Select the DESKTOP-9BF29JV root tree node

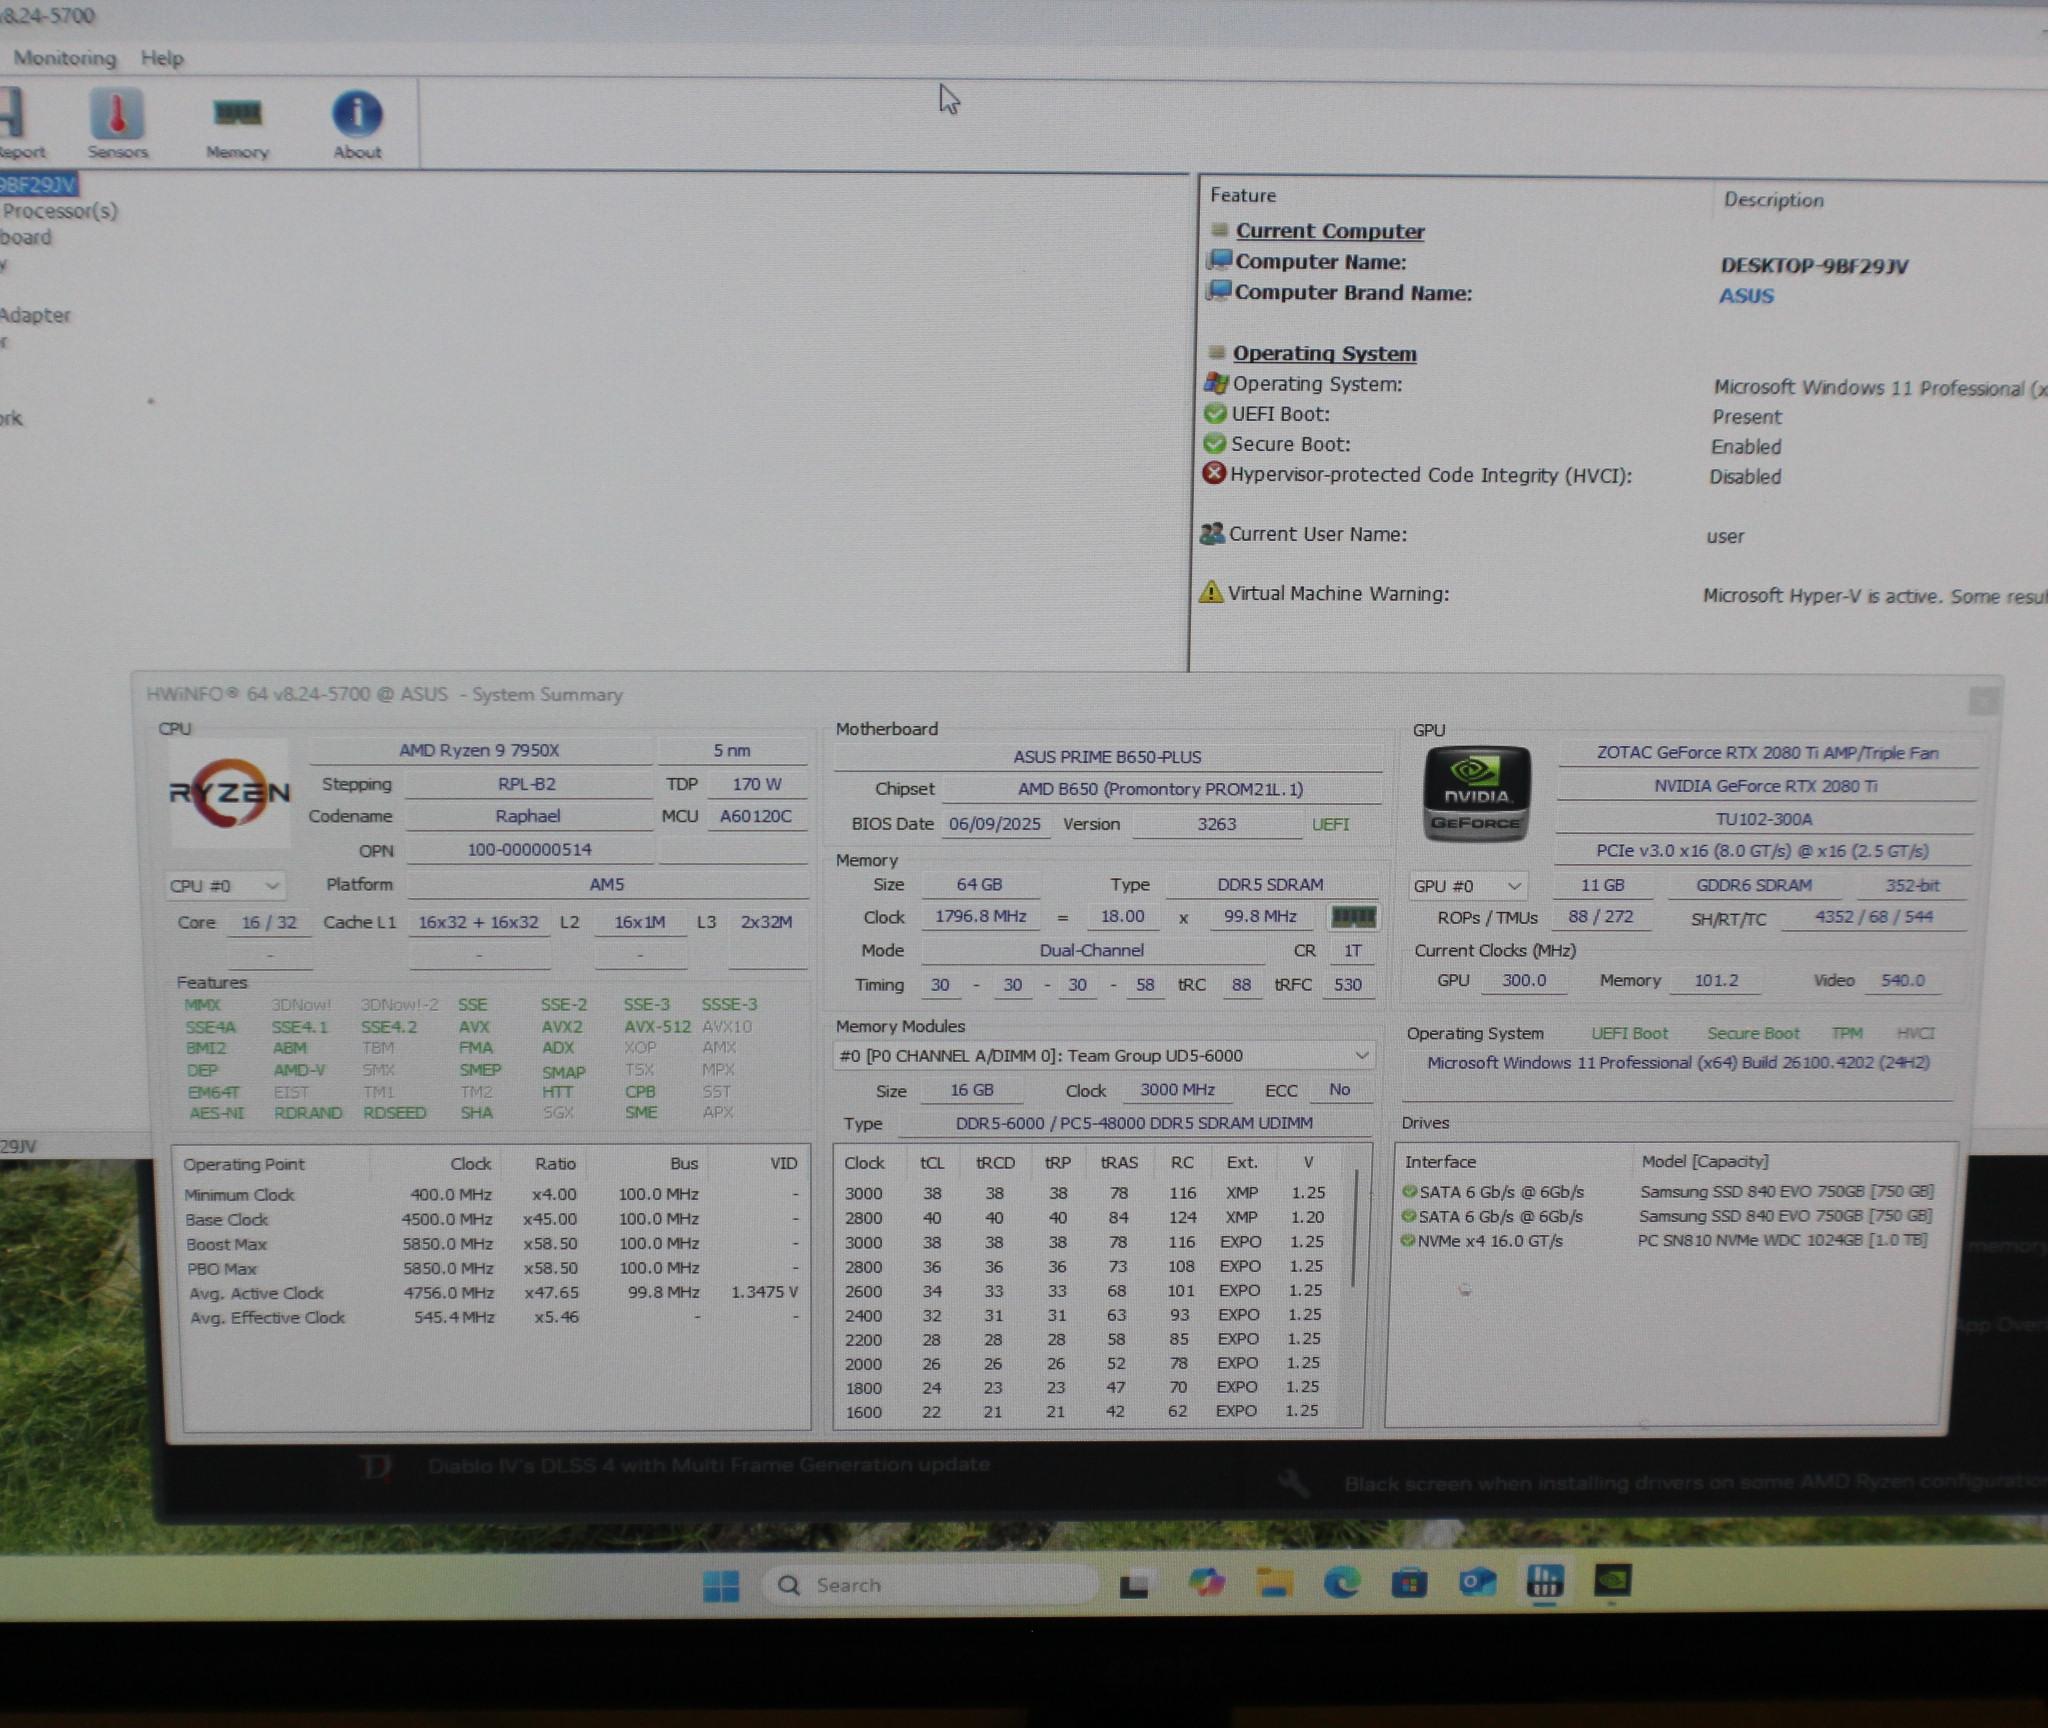38,184
